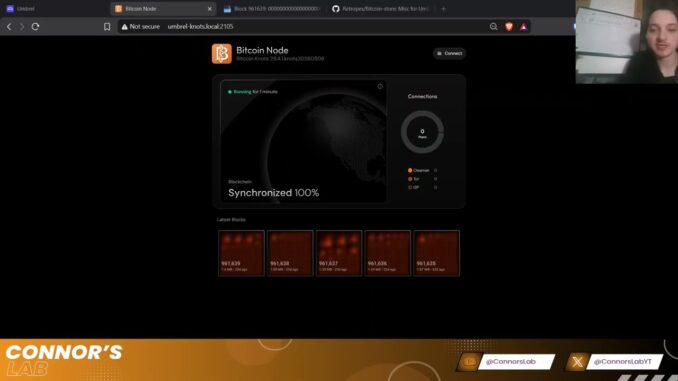Switch to the Block 961639 tab
This screenshot has height=381, width=678.
[x=272, y=9]
